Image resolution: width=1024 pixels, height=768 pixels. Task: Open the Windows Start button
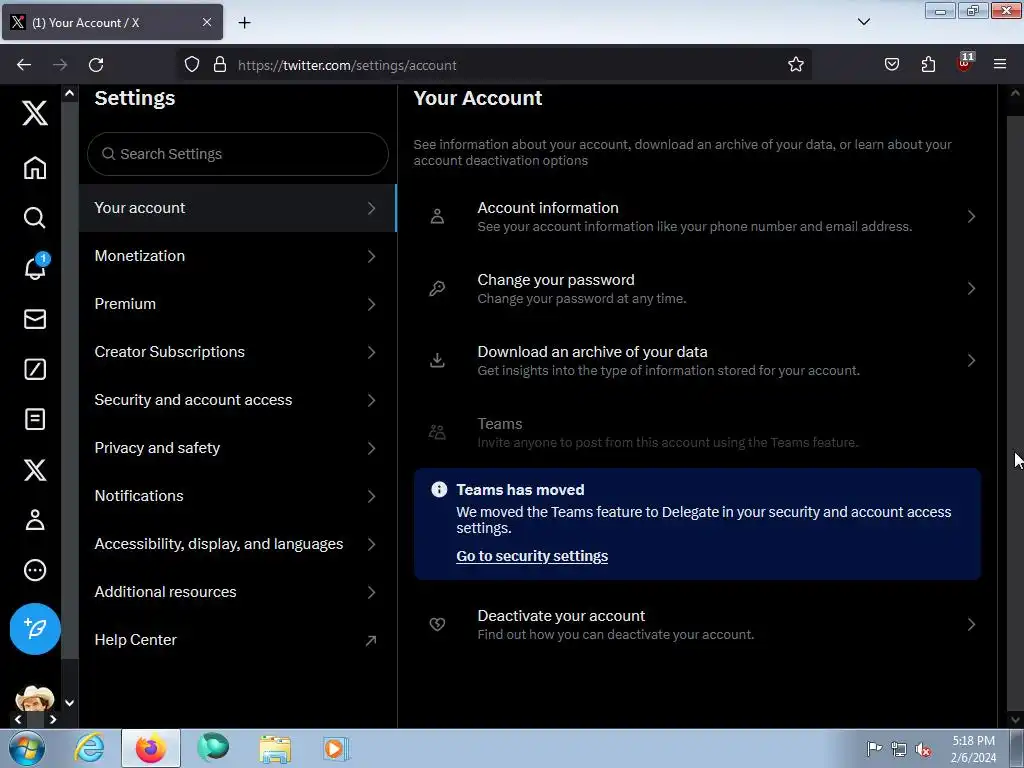pos(26,748)
